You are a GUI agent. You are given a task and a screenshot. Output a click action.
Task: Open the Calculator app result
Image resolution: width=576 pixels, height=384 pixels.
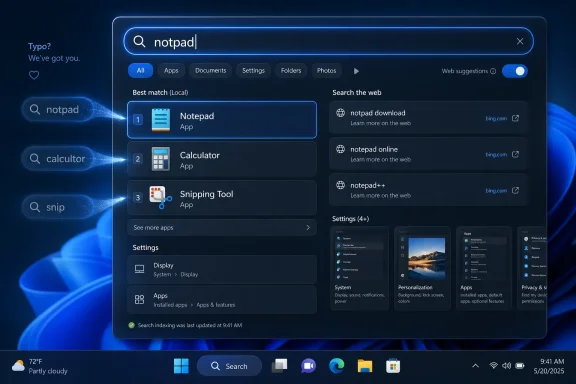[x=222, y=159]
